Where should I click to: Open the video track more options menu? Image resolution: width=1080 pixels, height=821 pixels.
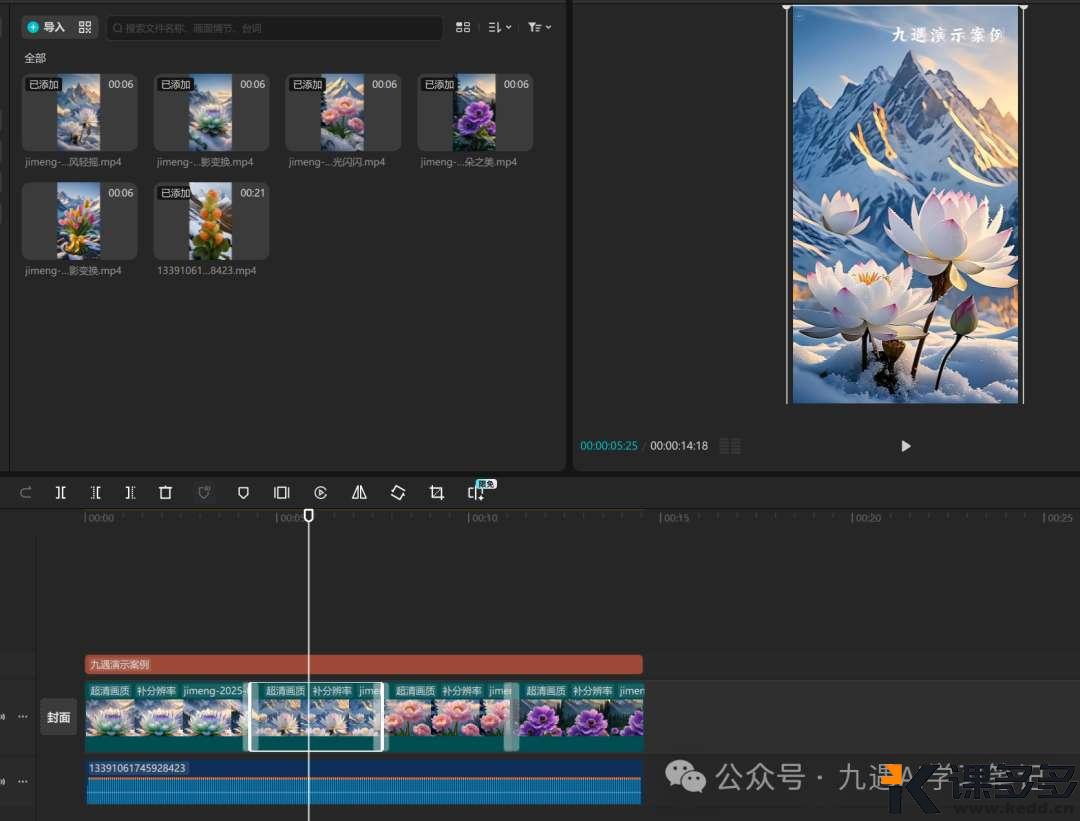(x=22, y=717)
